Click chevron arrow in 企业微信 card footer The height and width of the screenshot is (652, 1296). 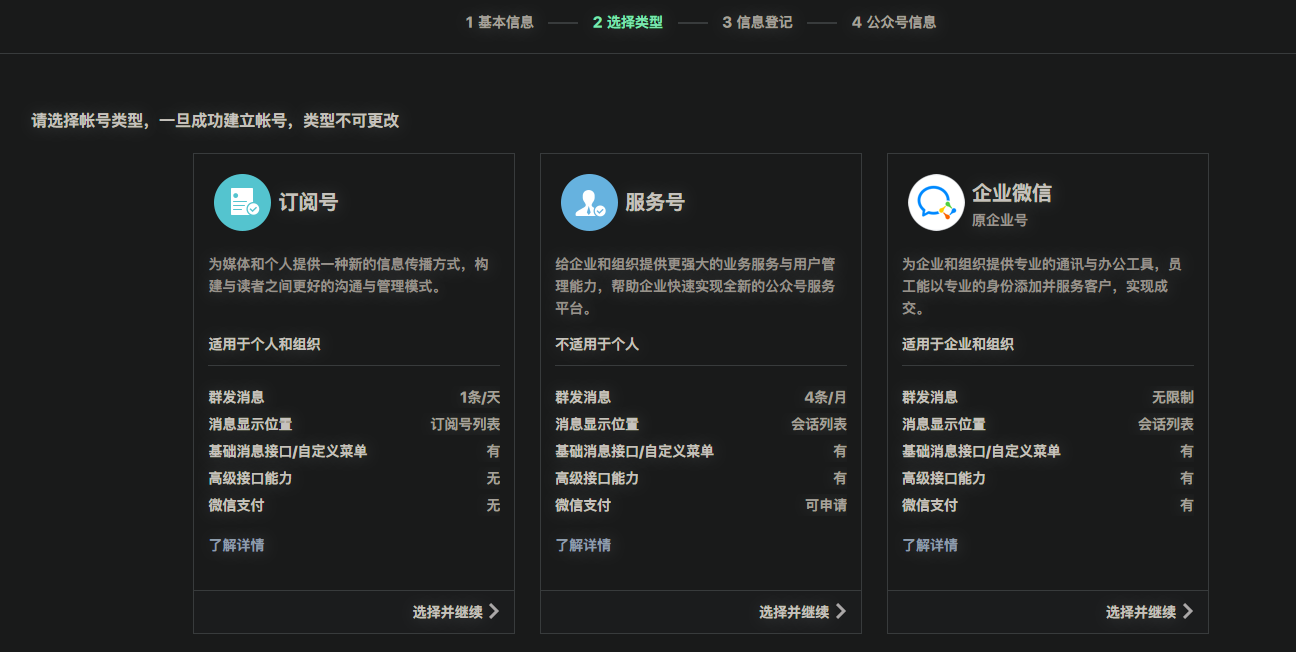(x=1187, y=611)
